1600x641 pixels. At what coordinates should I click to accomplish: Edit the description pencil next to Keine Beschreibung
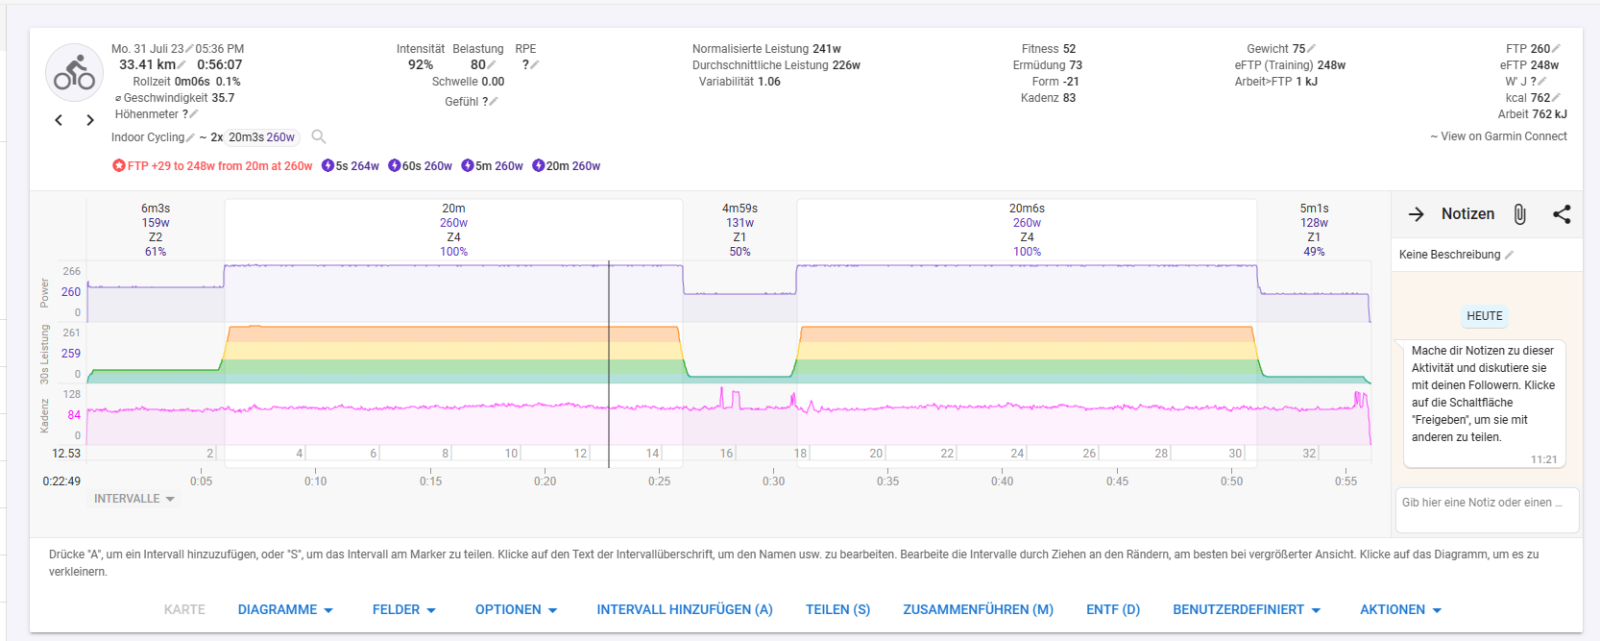(1509, 255)
